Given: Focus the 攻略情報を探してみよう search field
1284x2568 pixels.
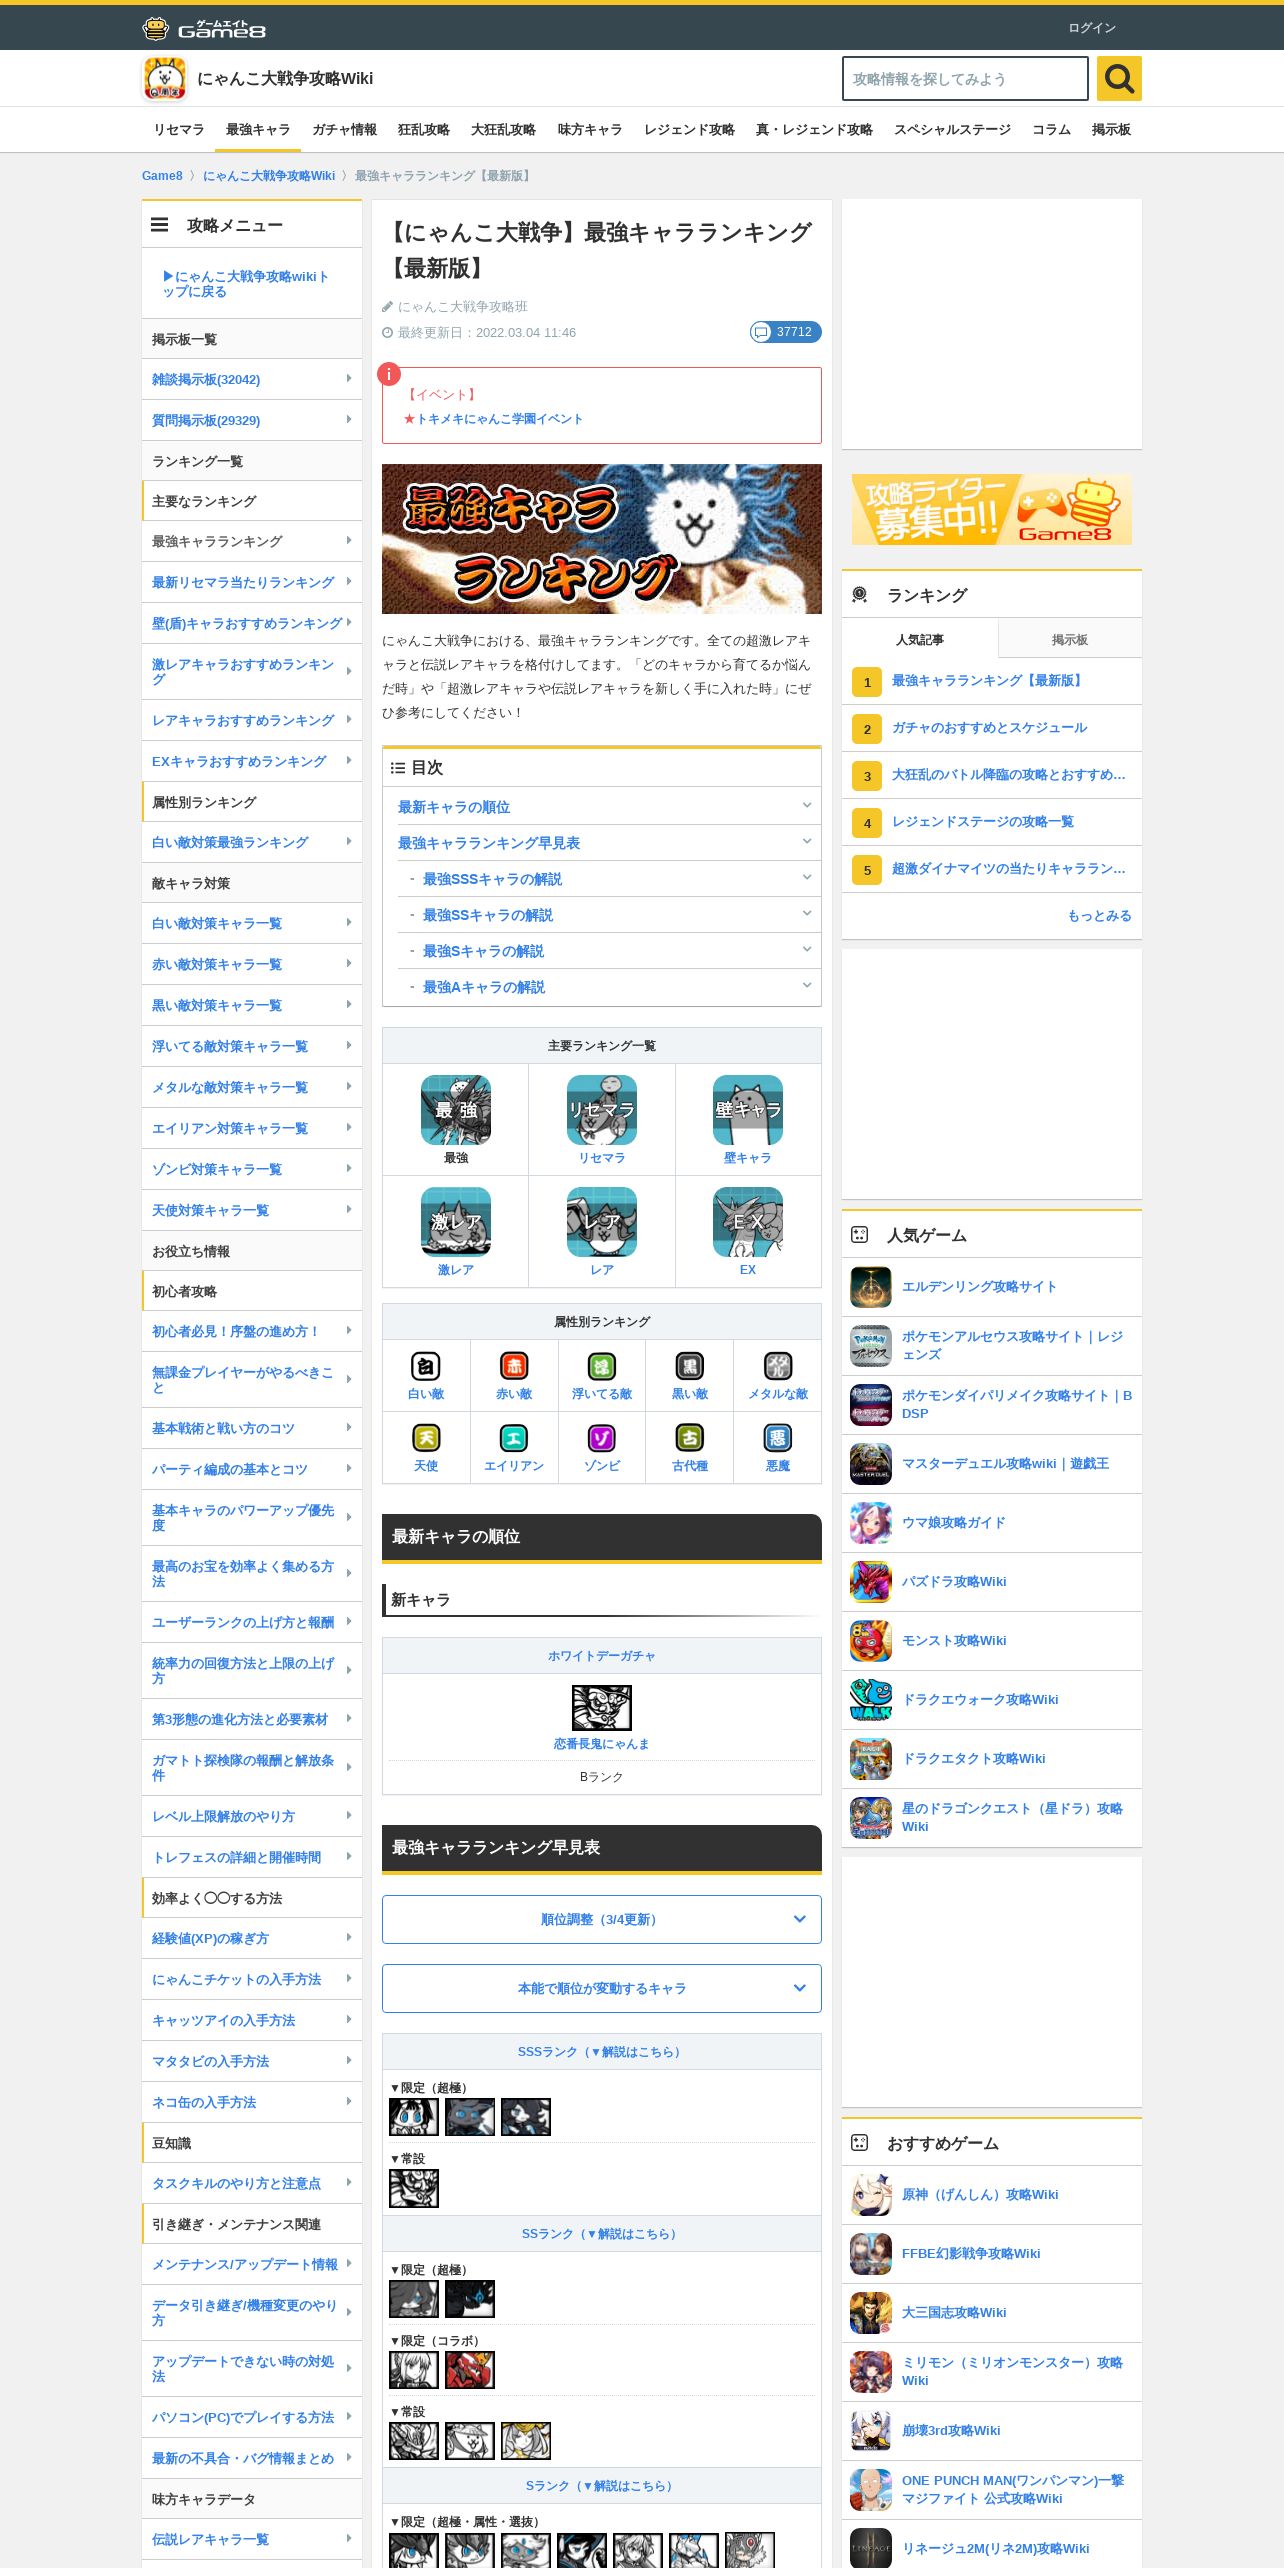Looking at the screenshot, I should coord(965,78).
